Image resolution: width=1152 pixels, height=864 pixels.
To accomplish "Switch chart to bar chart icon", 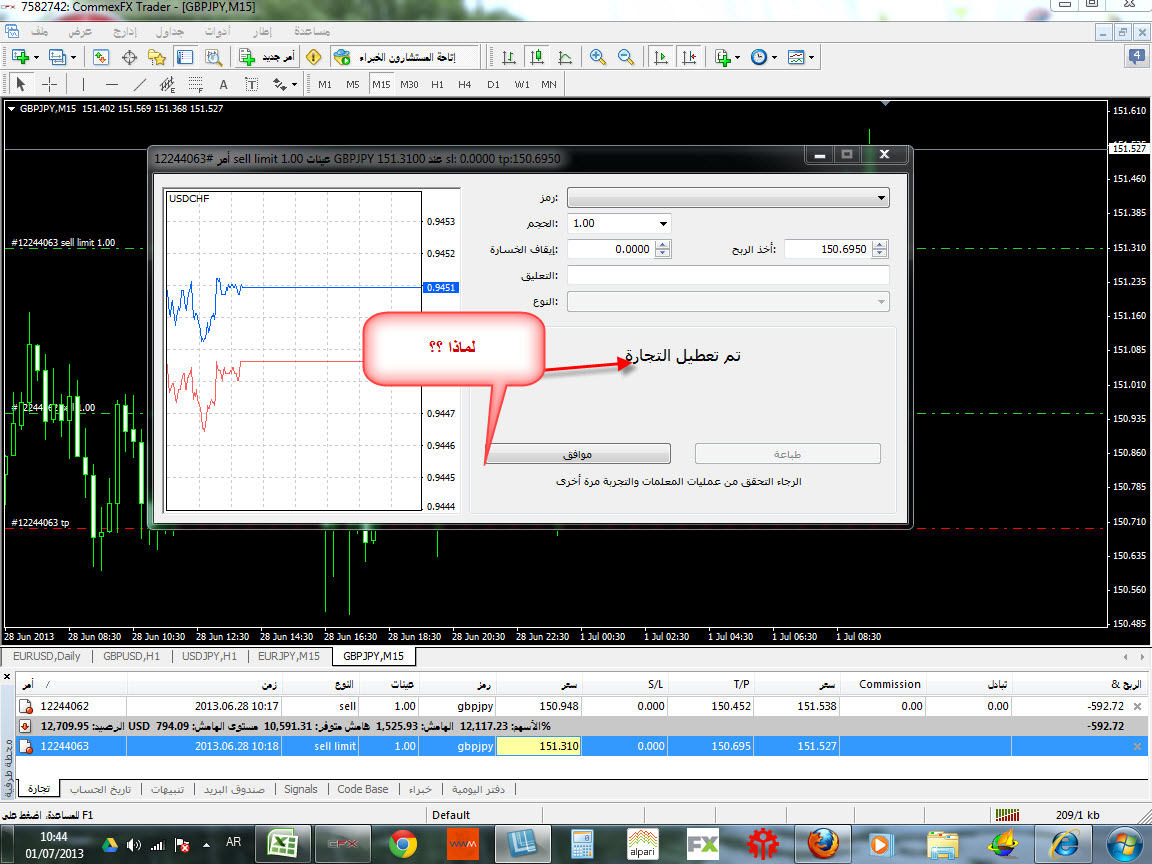I will tap(508, 57).
